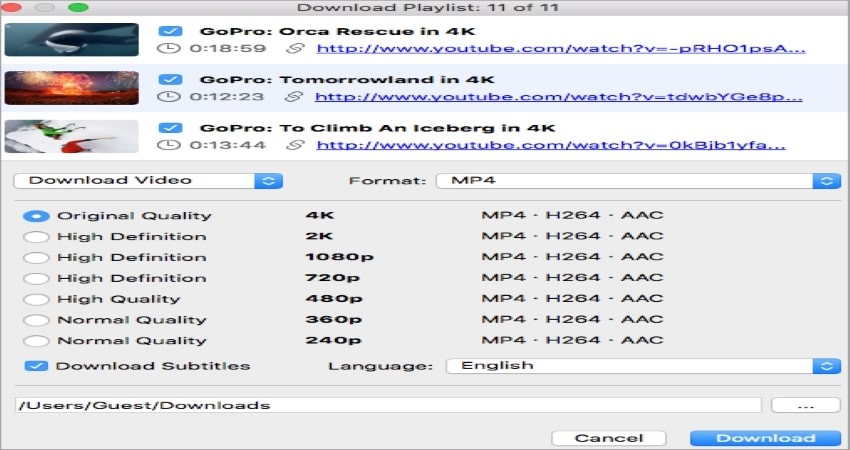Click the title 'GoPro: Tomorrowland in 4K'
This screenshot has width=850, height=450.
tap(347, 79)
